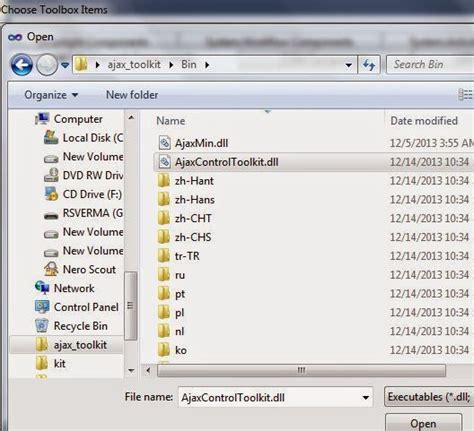Focus the Search Bin field

(430, 64)
